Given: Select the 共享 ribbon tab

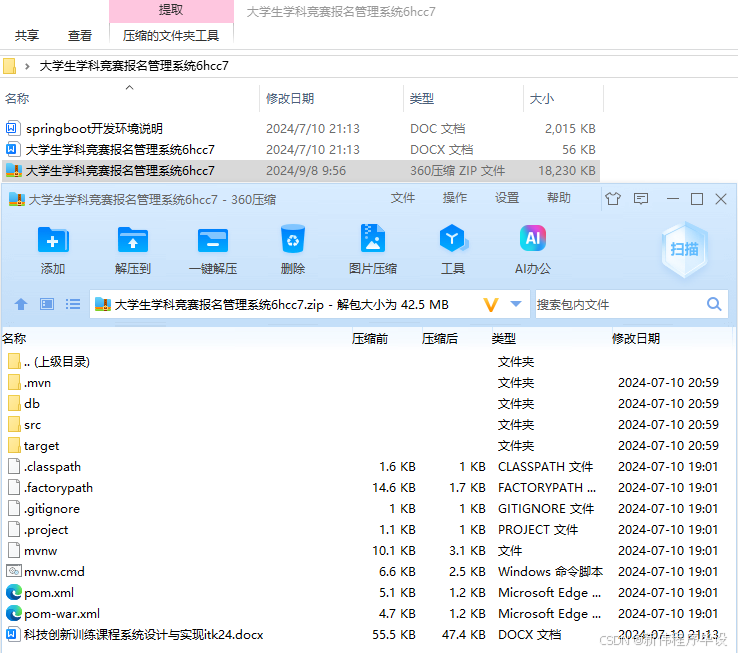Looking at the screenshot, I should coord(26,36).
